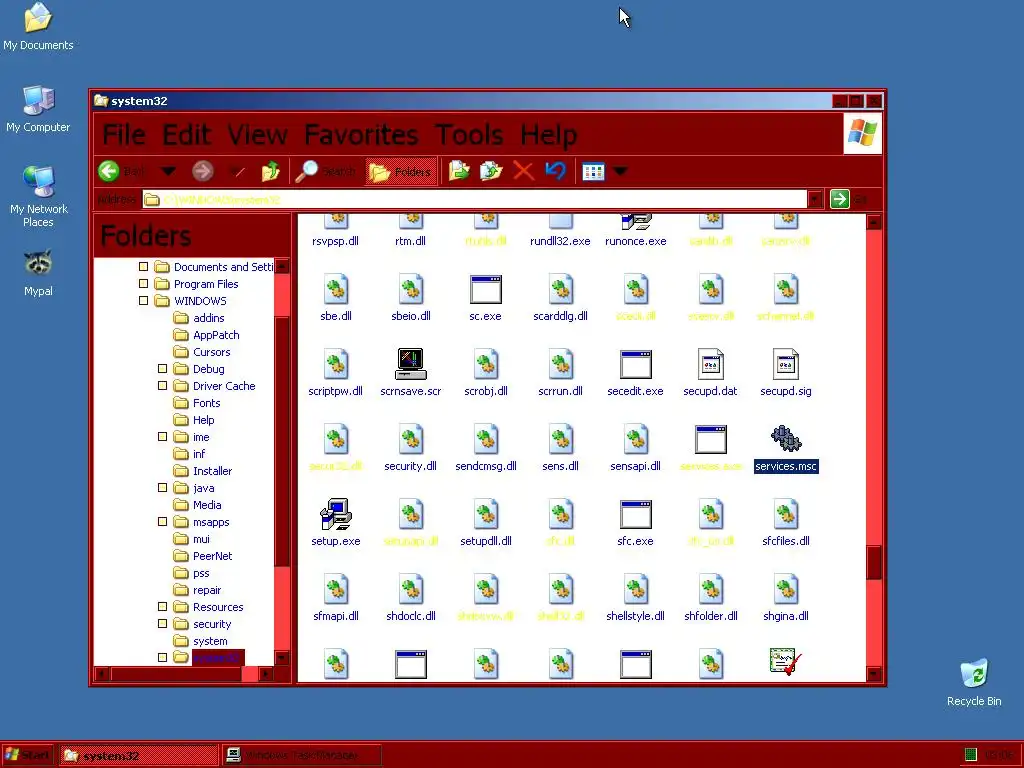Go up one folder level icon
Image resolution: width=1024 pixels, height=768 pixels.
click(270, 171)
